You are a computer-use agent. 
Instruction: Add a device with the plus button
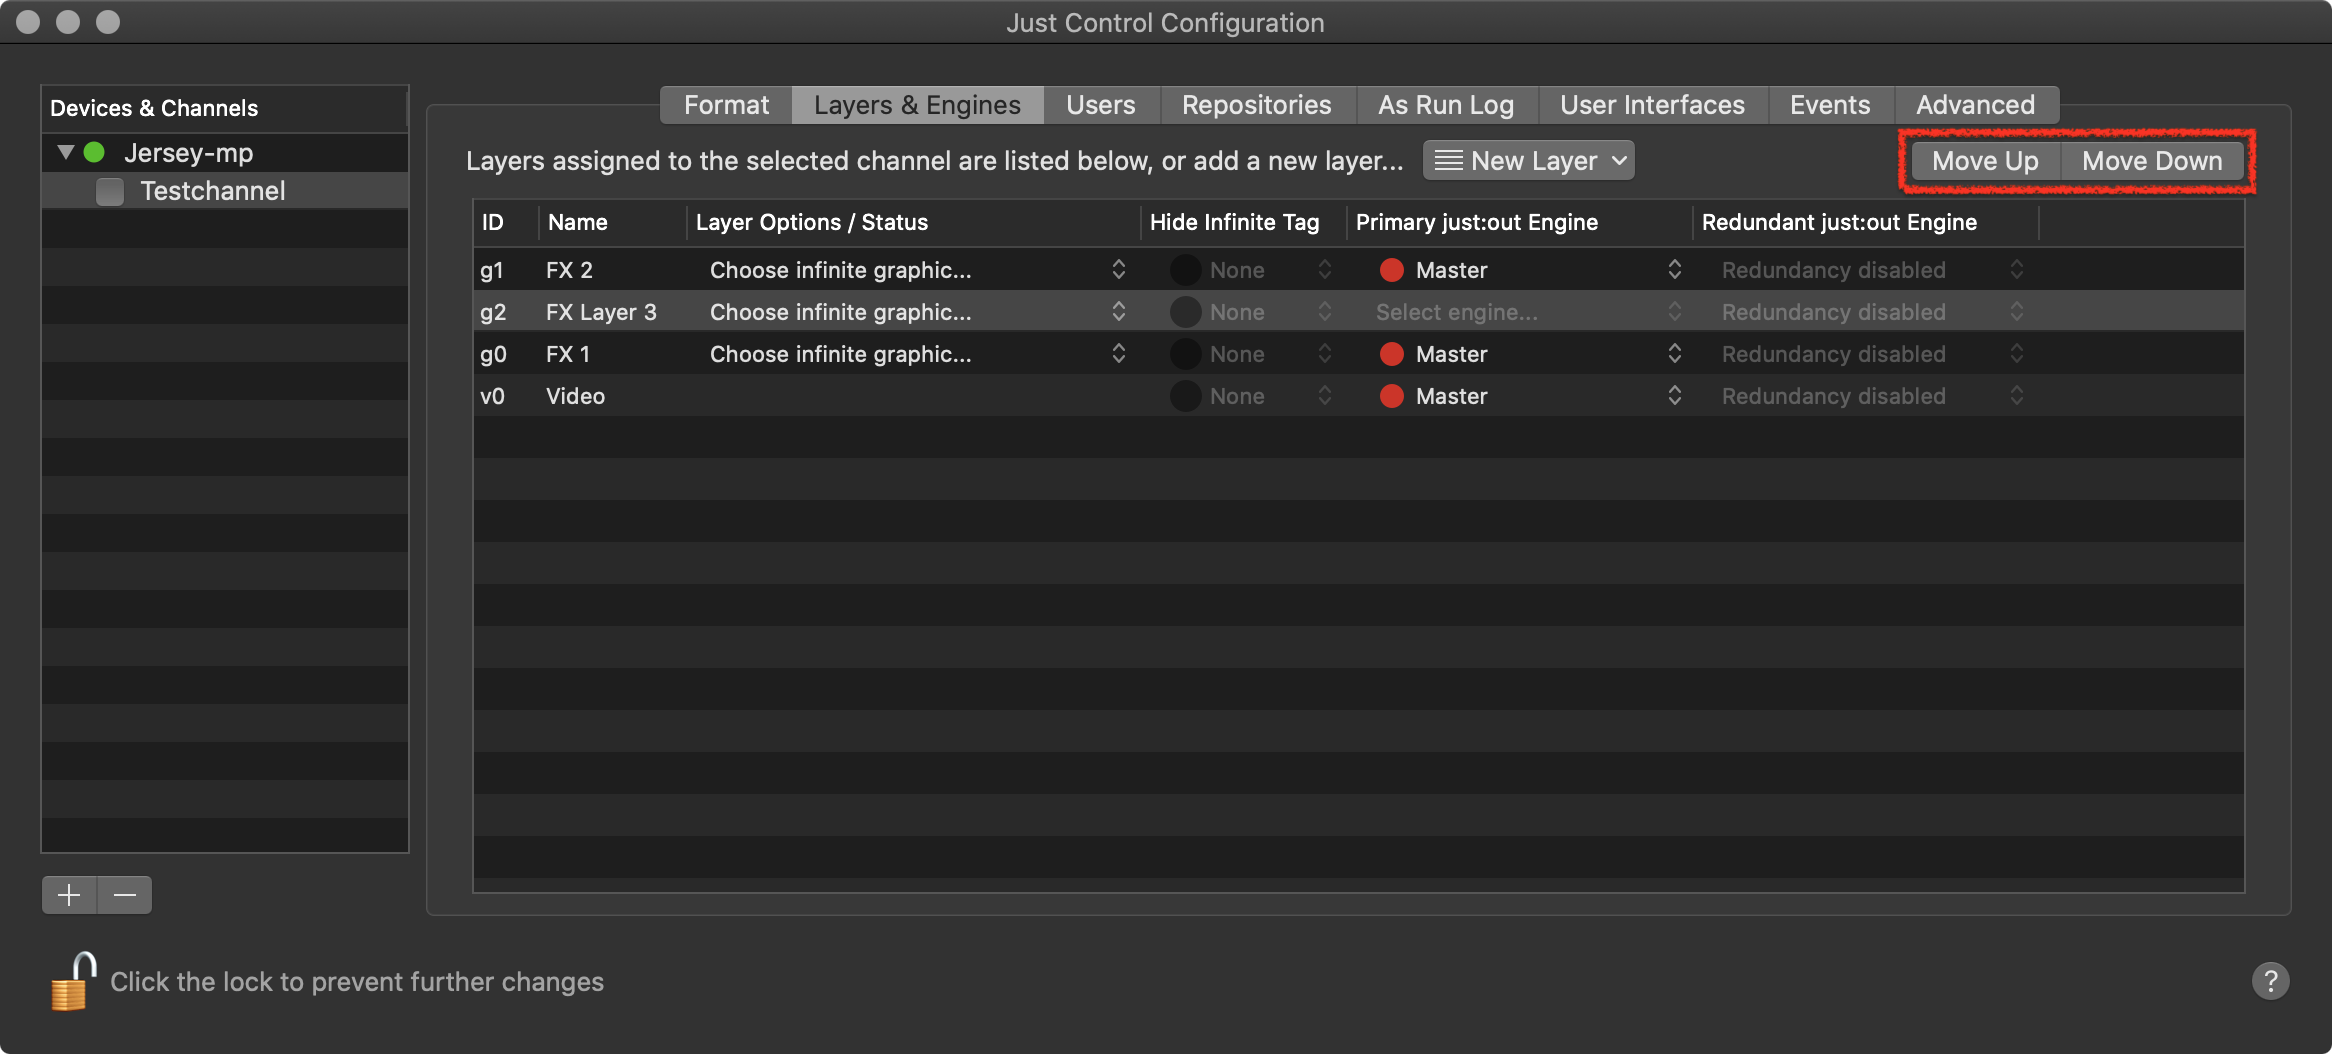coord(69,895)
